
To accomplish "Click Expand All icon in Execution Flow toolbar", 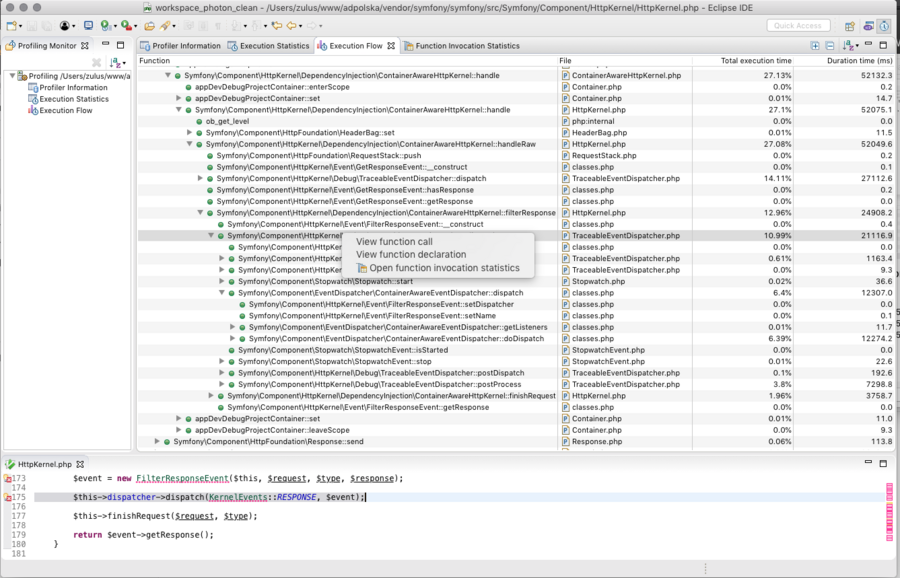I will pyautogui.click(x=814, y=45).
